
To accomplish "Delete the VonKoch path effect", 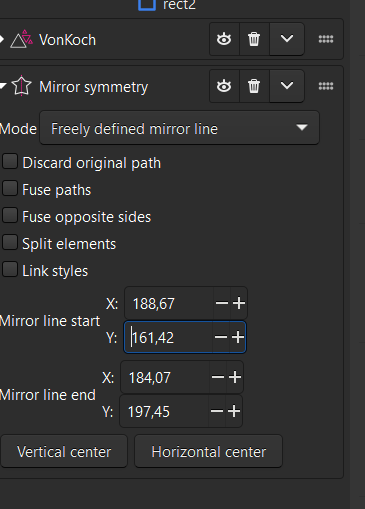I will point(254,39).
